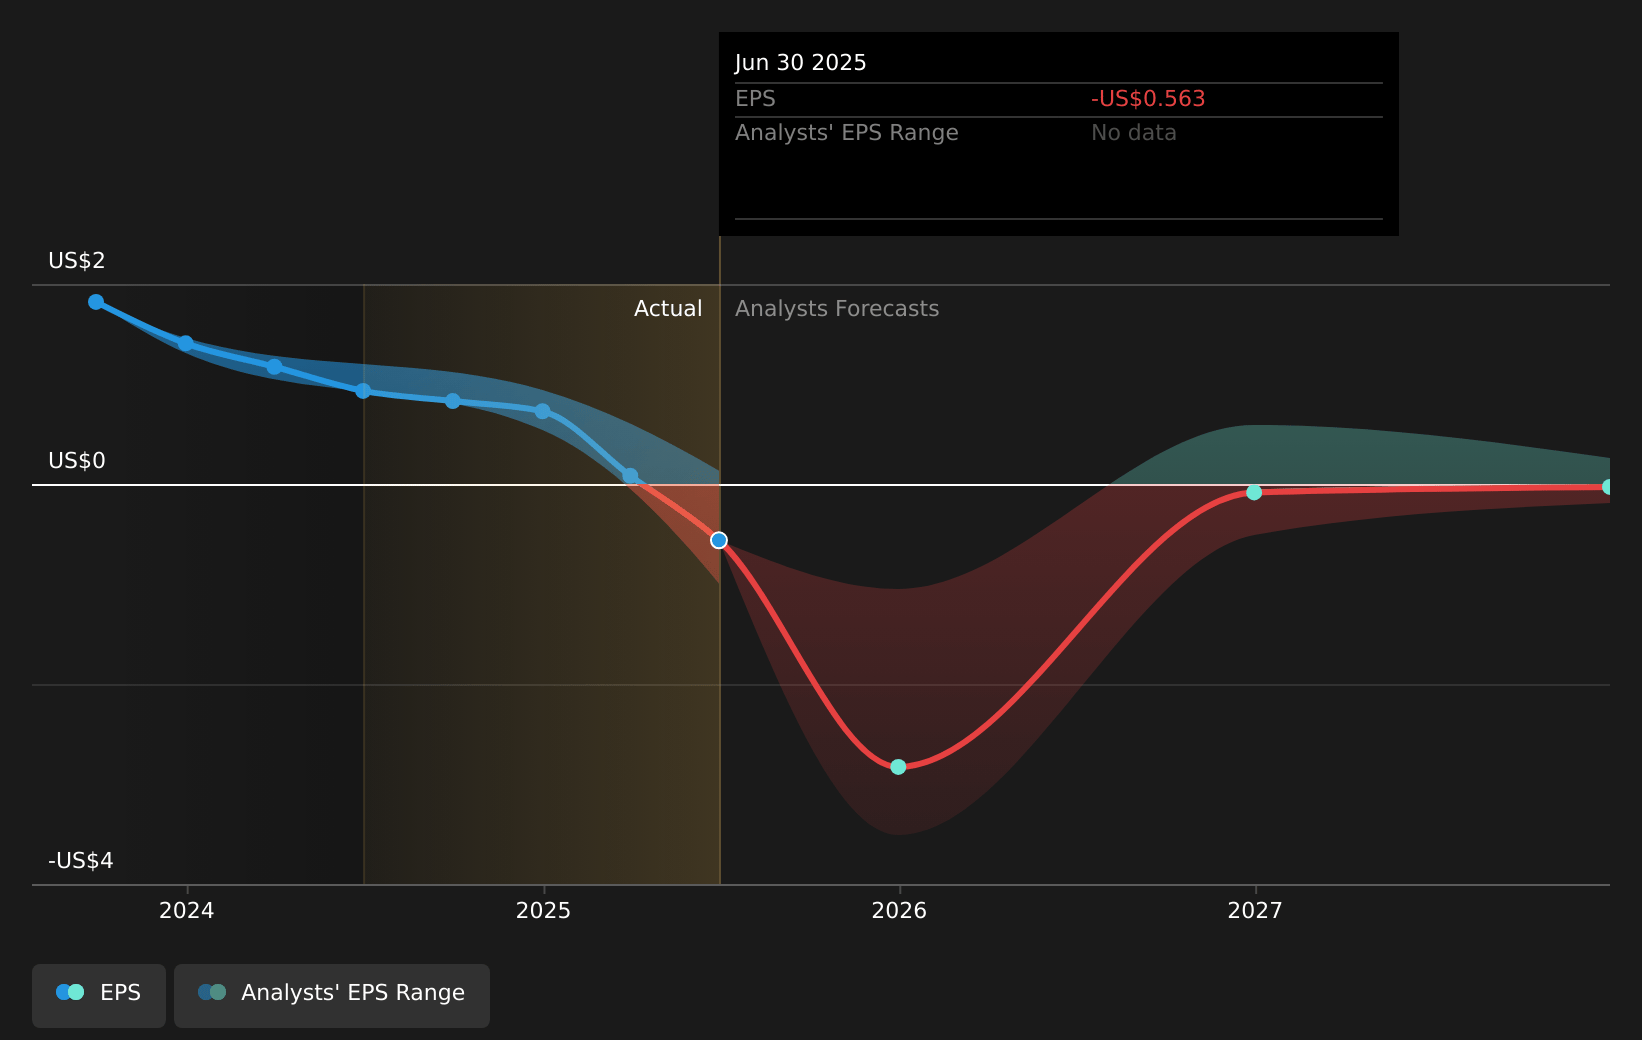Click the 2026 x-axis label
The height and width of the screenshot is (1040, 1642).
point(899,911)
